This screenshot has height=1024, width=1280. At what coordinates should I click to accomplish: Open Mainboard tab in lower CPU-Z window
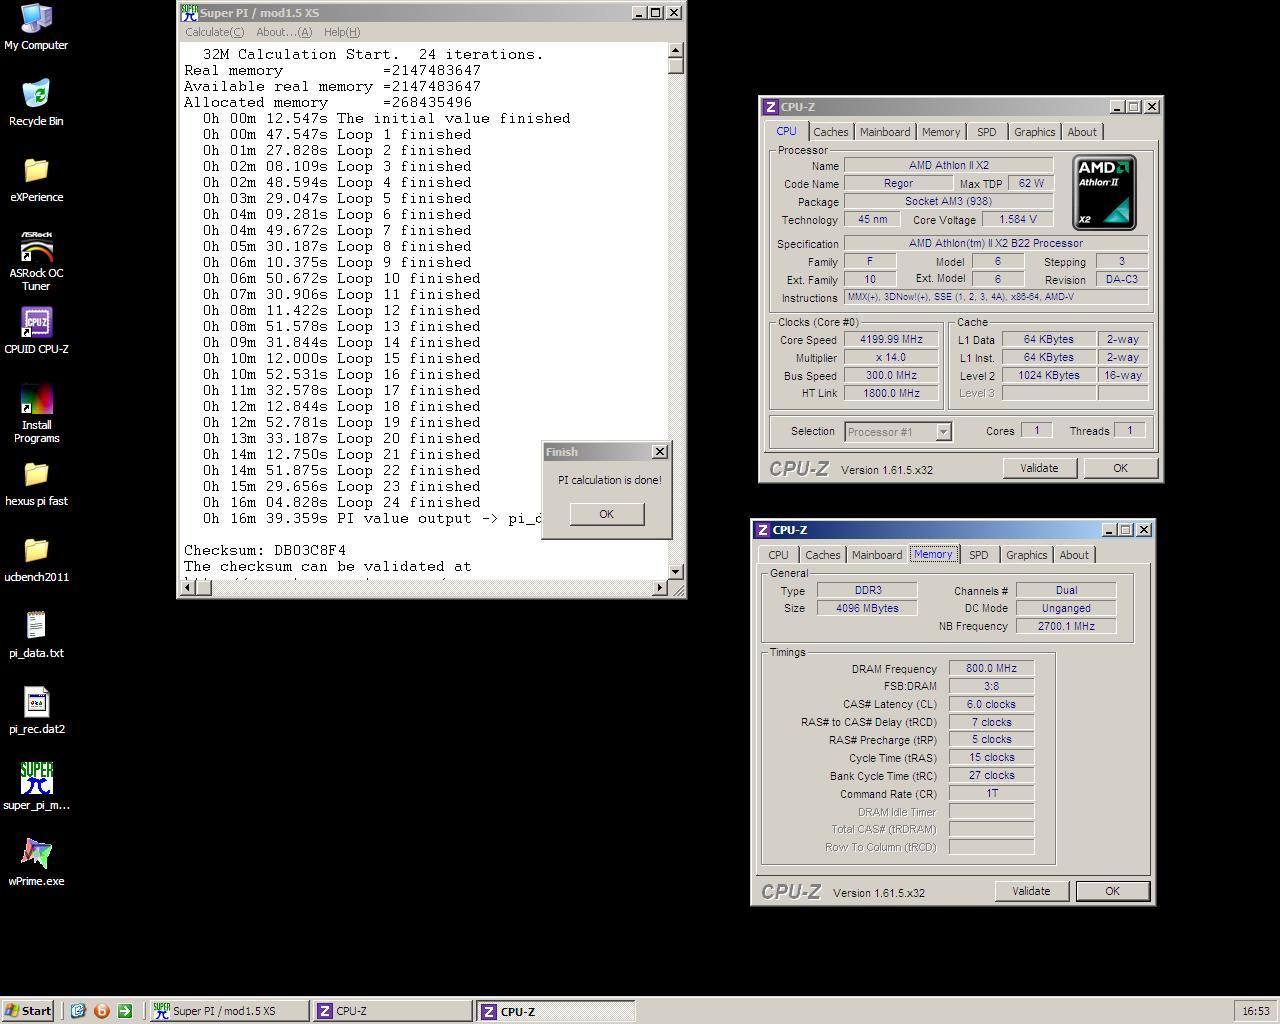[877, 555]
